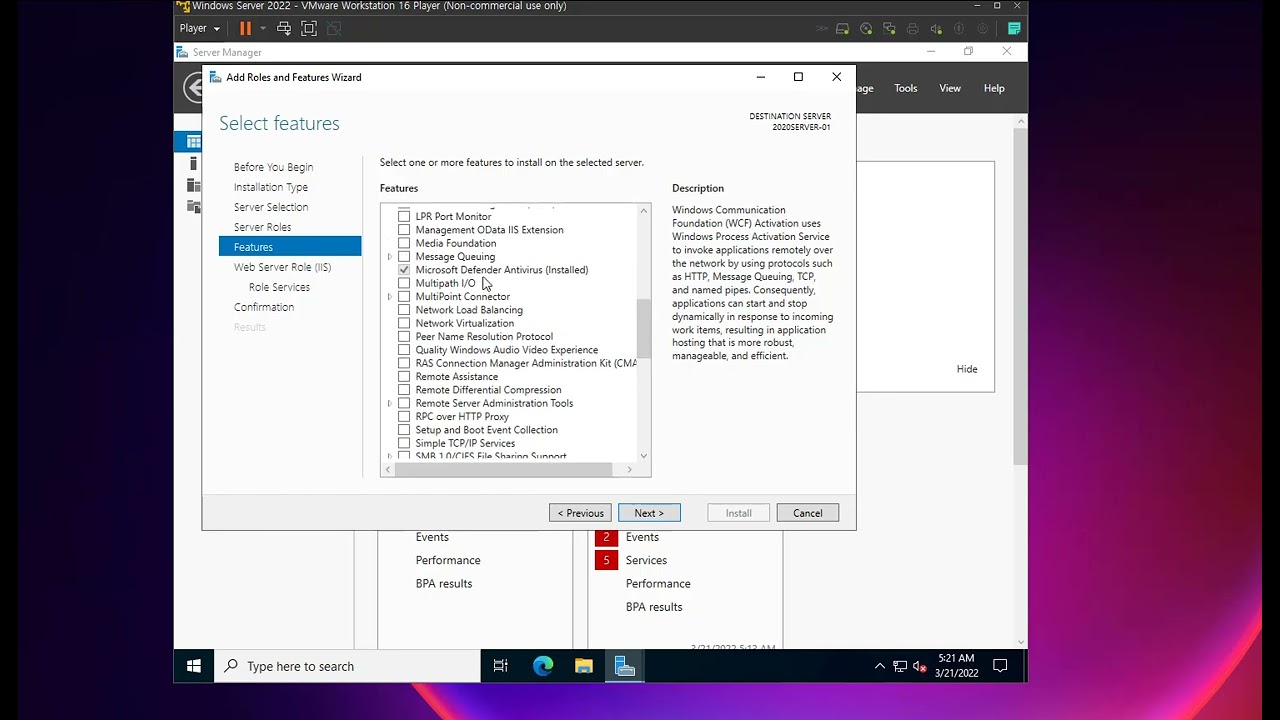Screen dimensions: 1280x720
Task: Open the Web Server Role (IIS) step
Action: pos(282,267)
